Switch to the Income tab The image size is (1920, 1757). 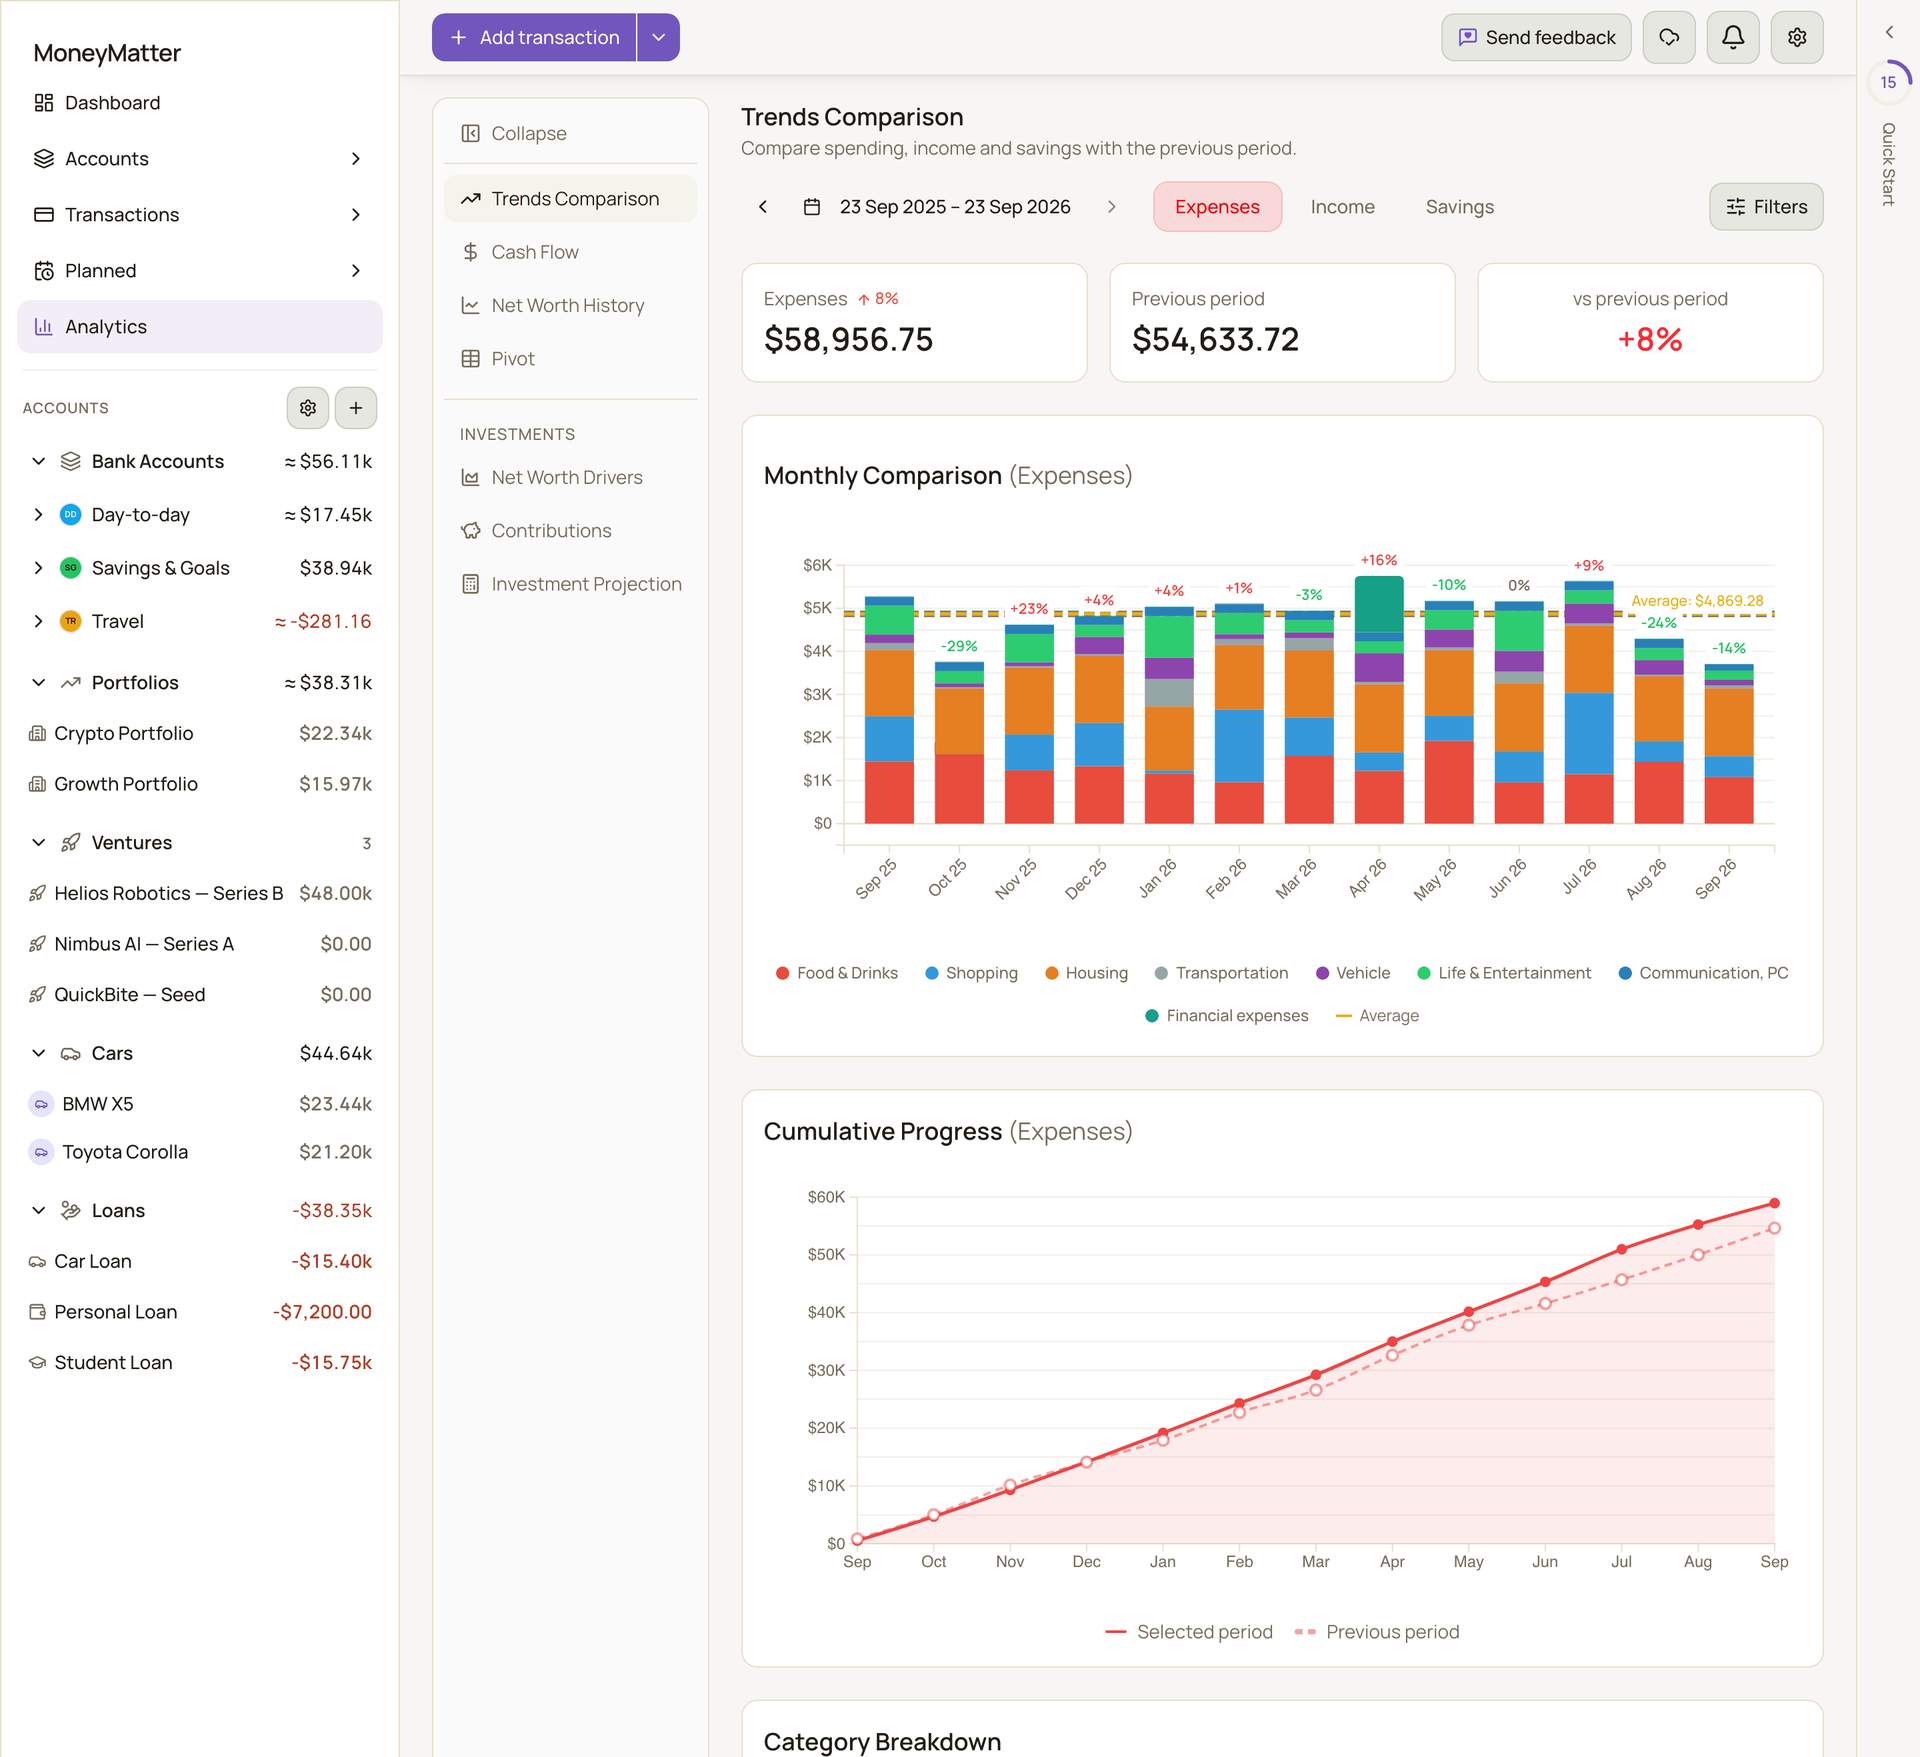tap(1342, 207)
